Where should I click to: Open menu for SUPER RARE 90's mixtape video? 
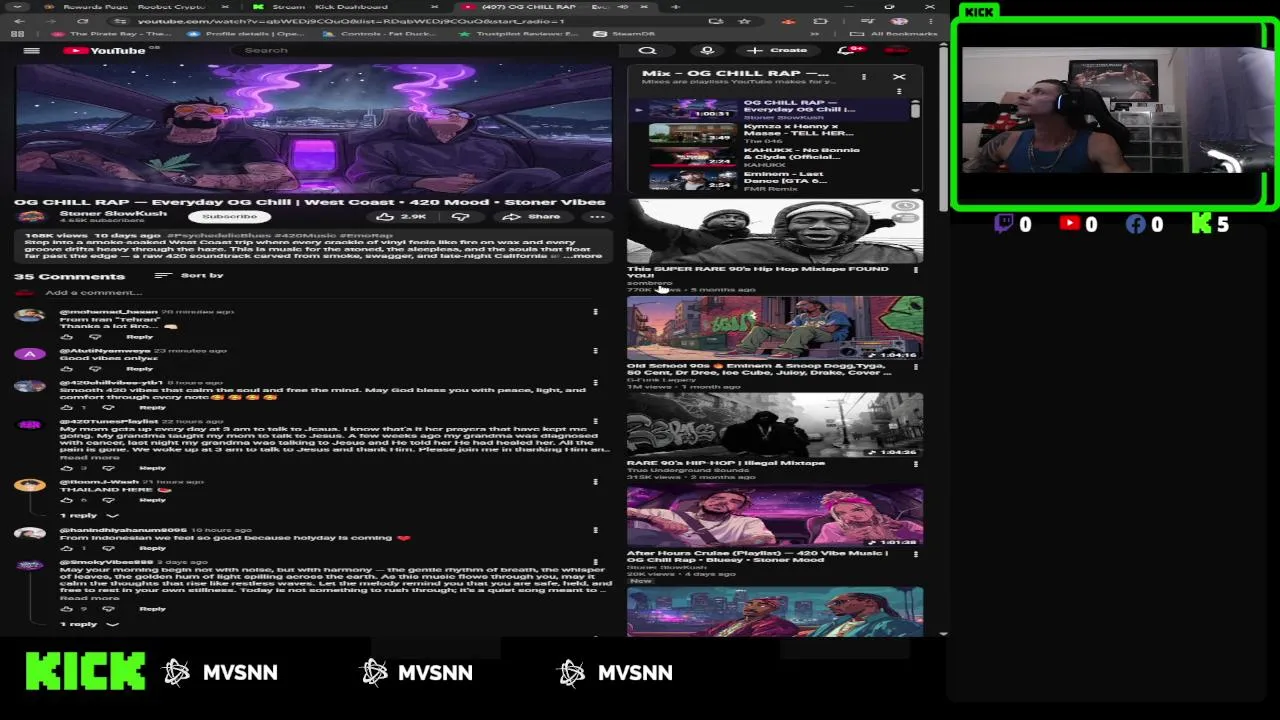(915, 269)
